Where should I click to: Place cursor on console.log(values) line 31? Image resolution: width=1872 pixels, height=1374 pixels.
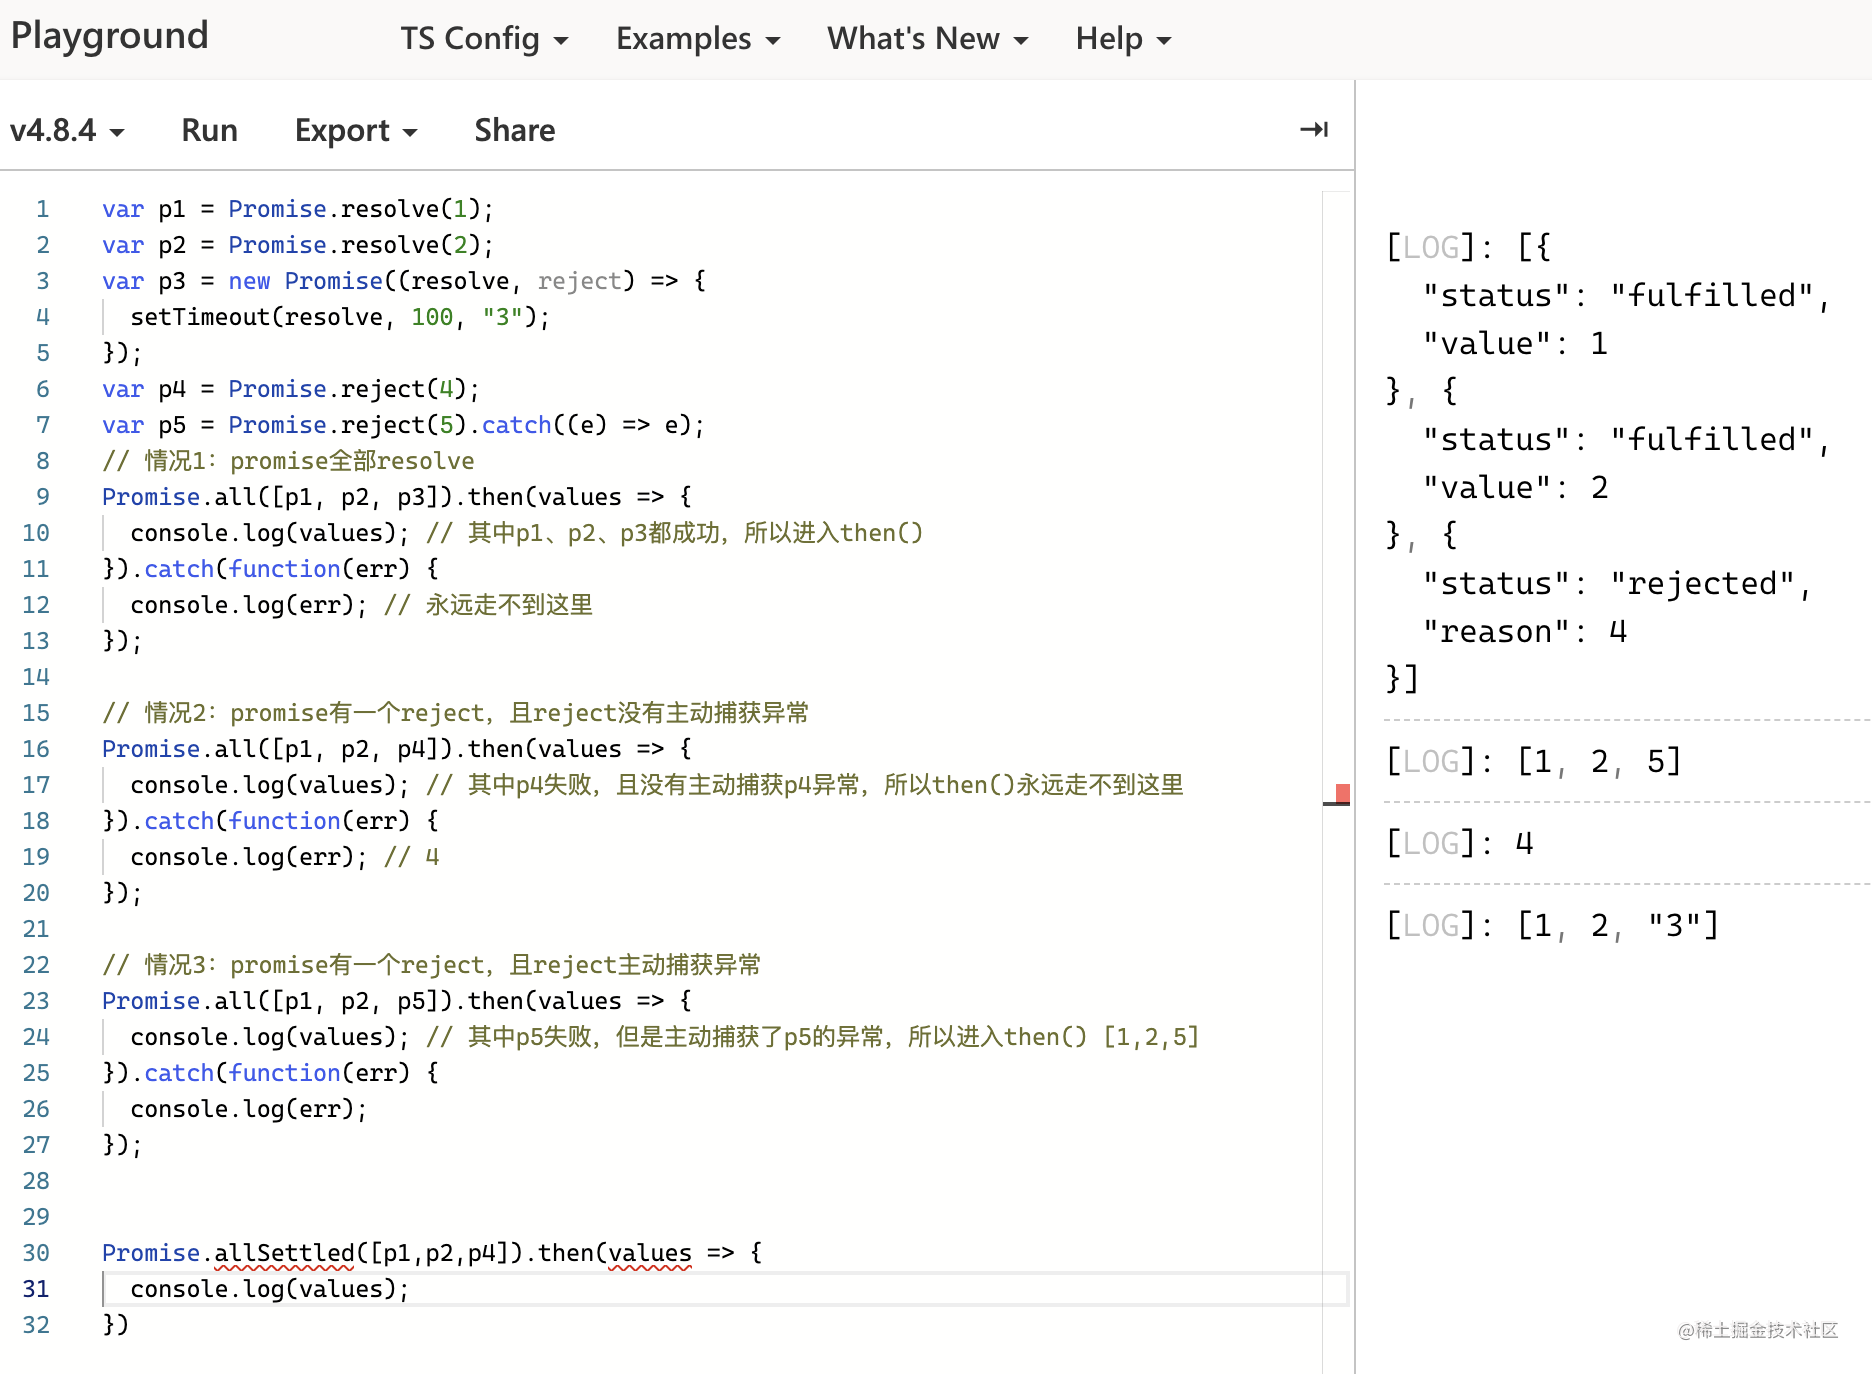coord(269,1289)
